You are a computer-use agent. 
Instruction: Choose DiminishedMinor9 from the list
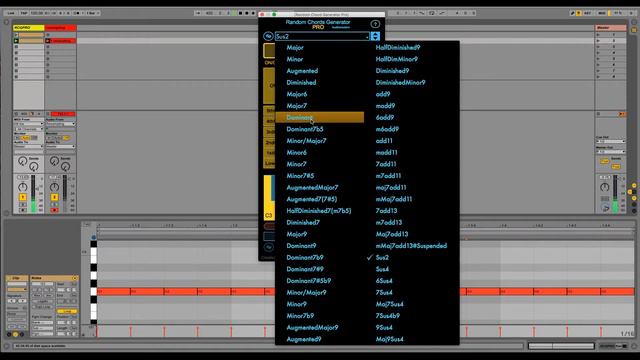coord(400,82)
